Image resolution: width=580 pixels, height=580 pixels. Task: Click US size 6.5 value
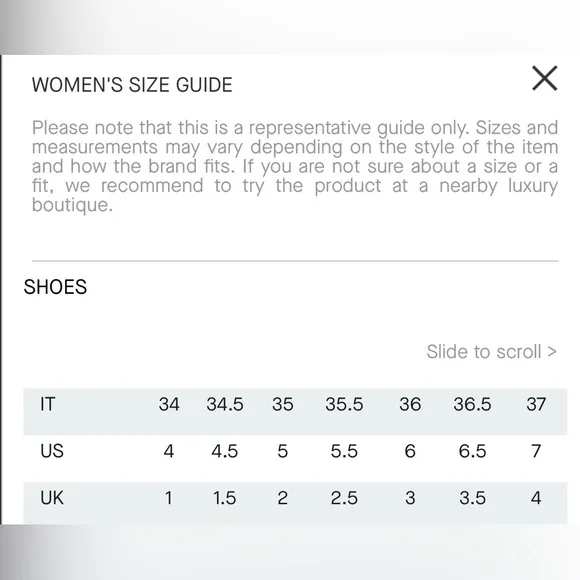[472, 451]
